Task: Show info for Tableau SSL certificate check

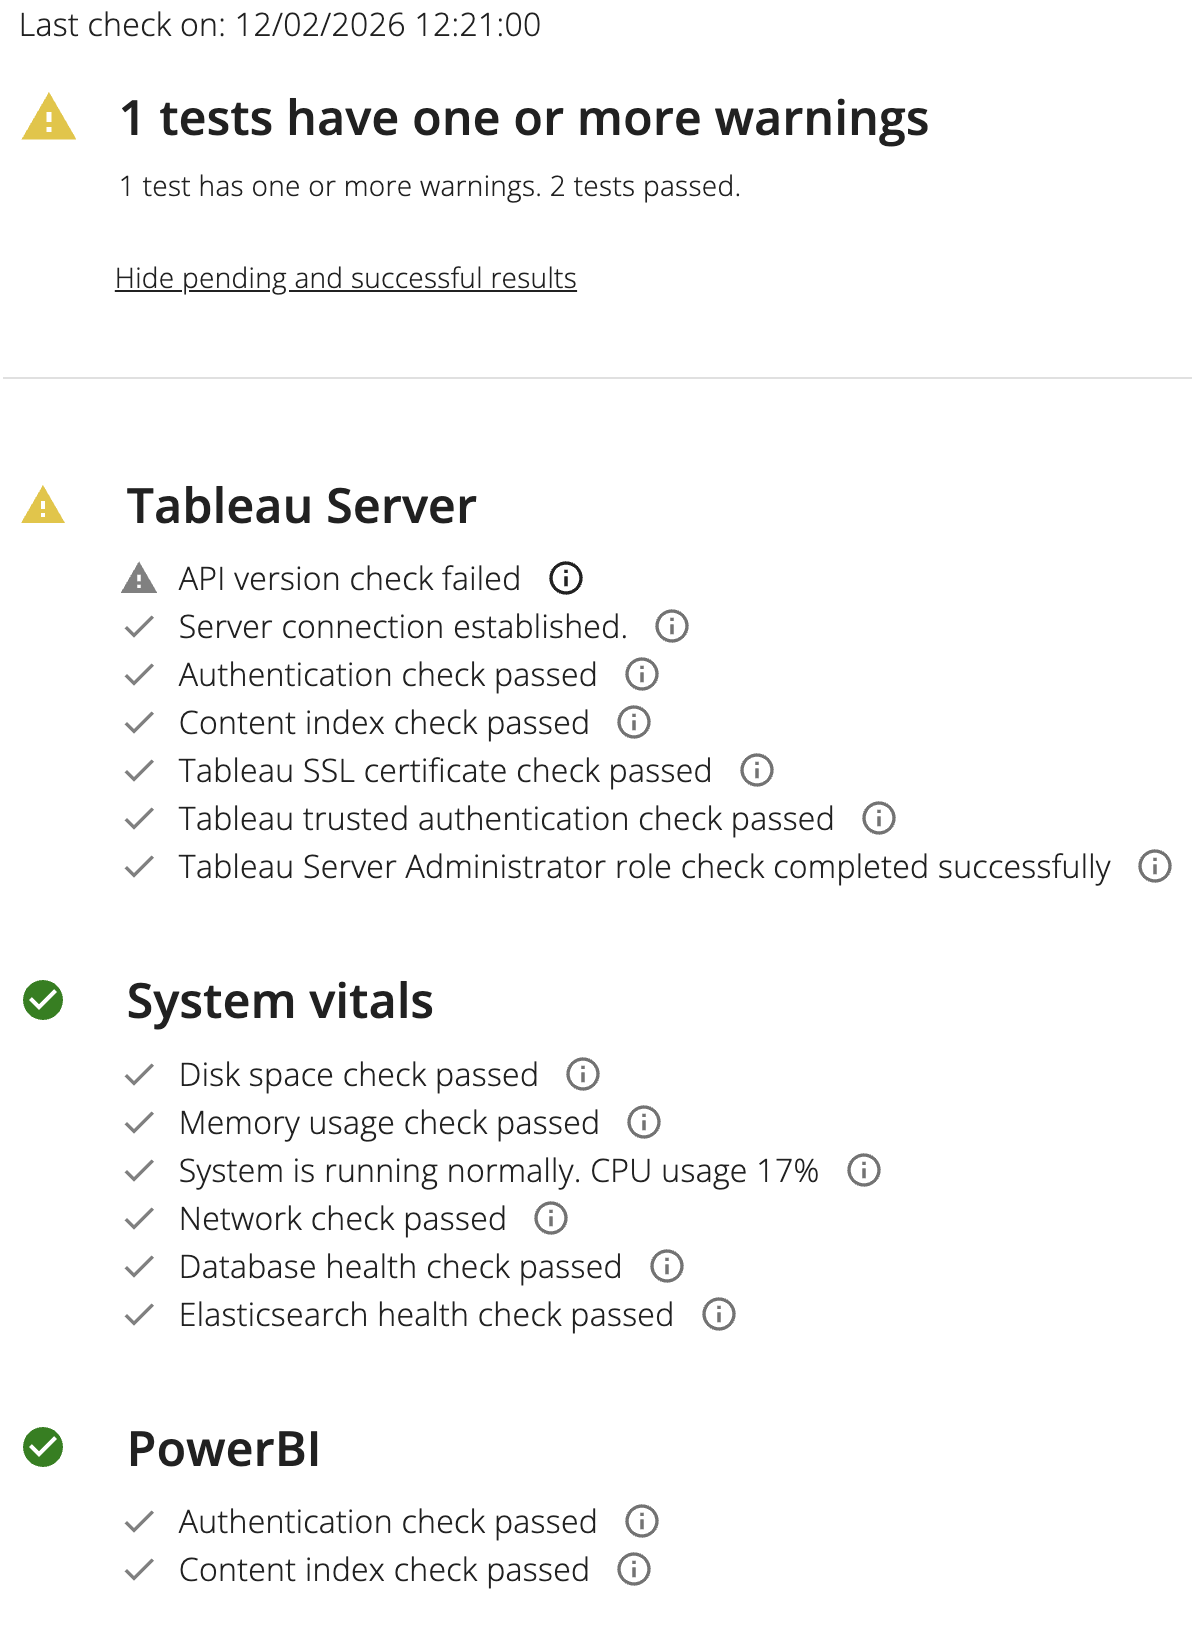Action: pos(757,770)
